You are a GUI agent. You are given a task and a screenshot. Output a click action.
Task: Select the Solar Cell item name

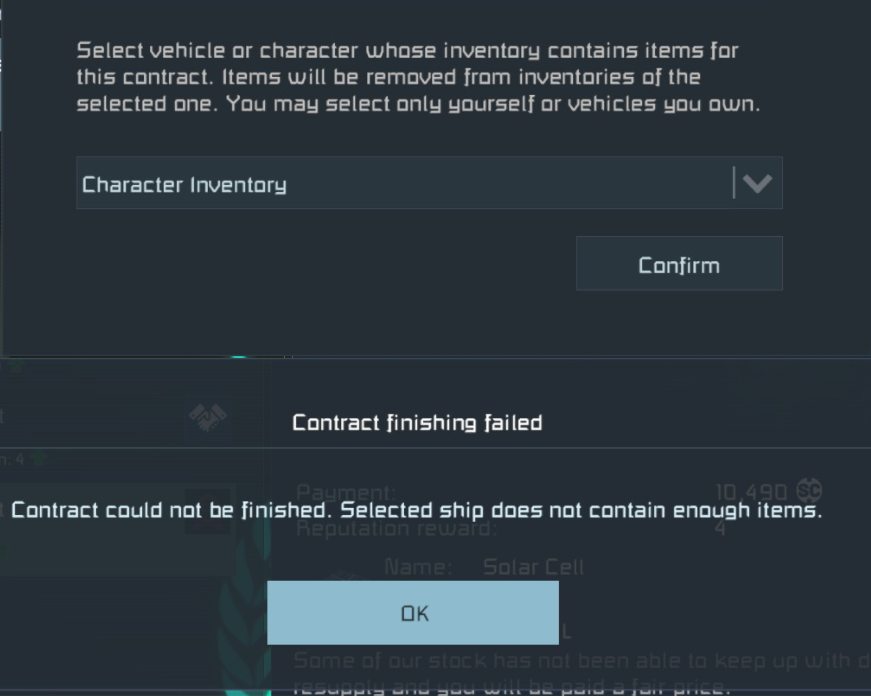click(533, 567)
